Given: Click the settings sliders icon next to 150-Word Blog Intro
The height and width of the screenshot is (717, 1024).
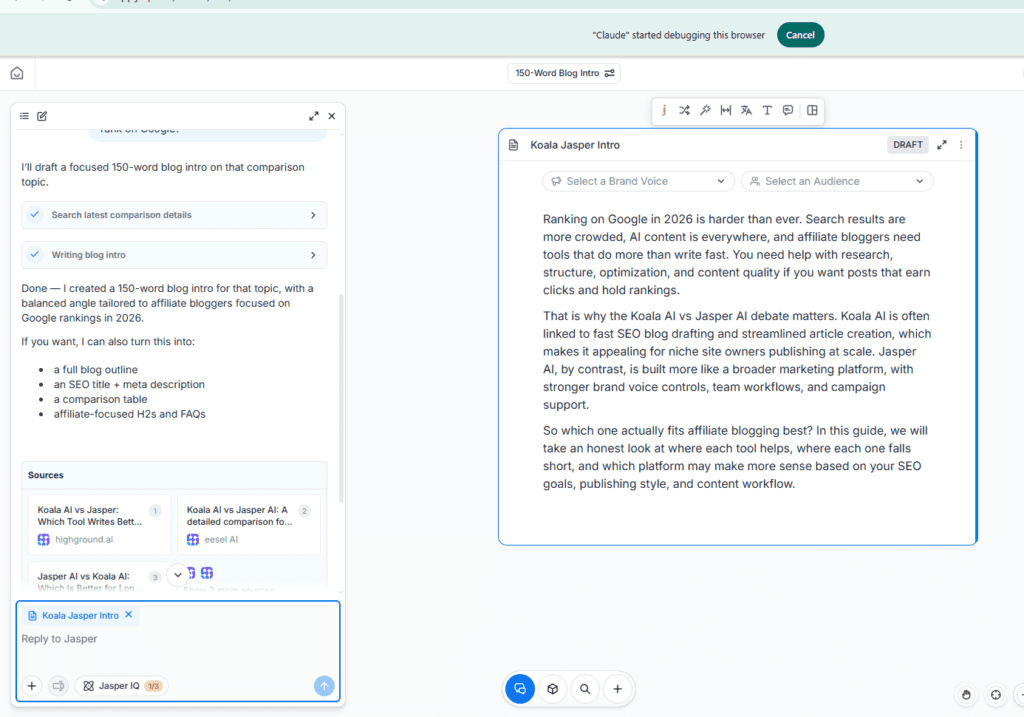Looking at the screenshot, I should 609,73.
